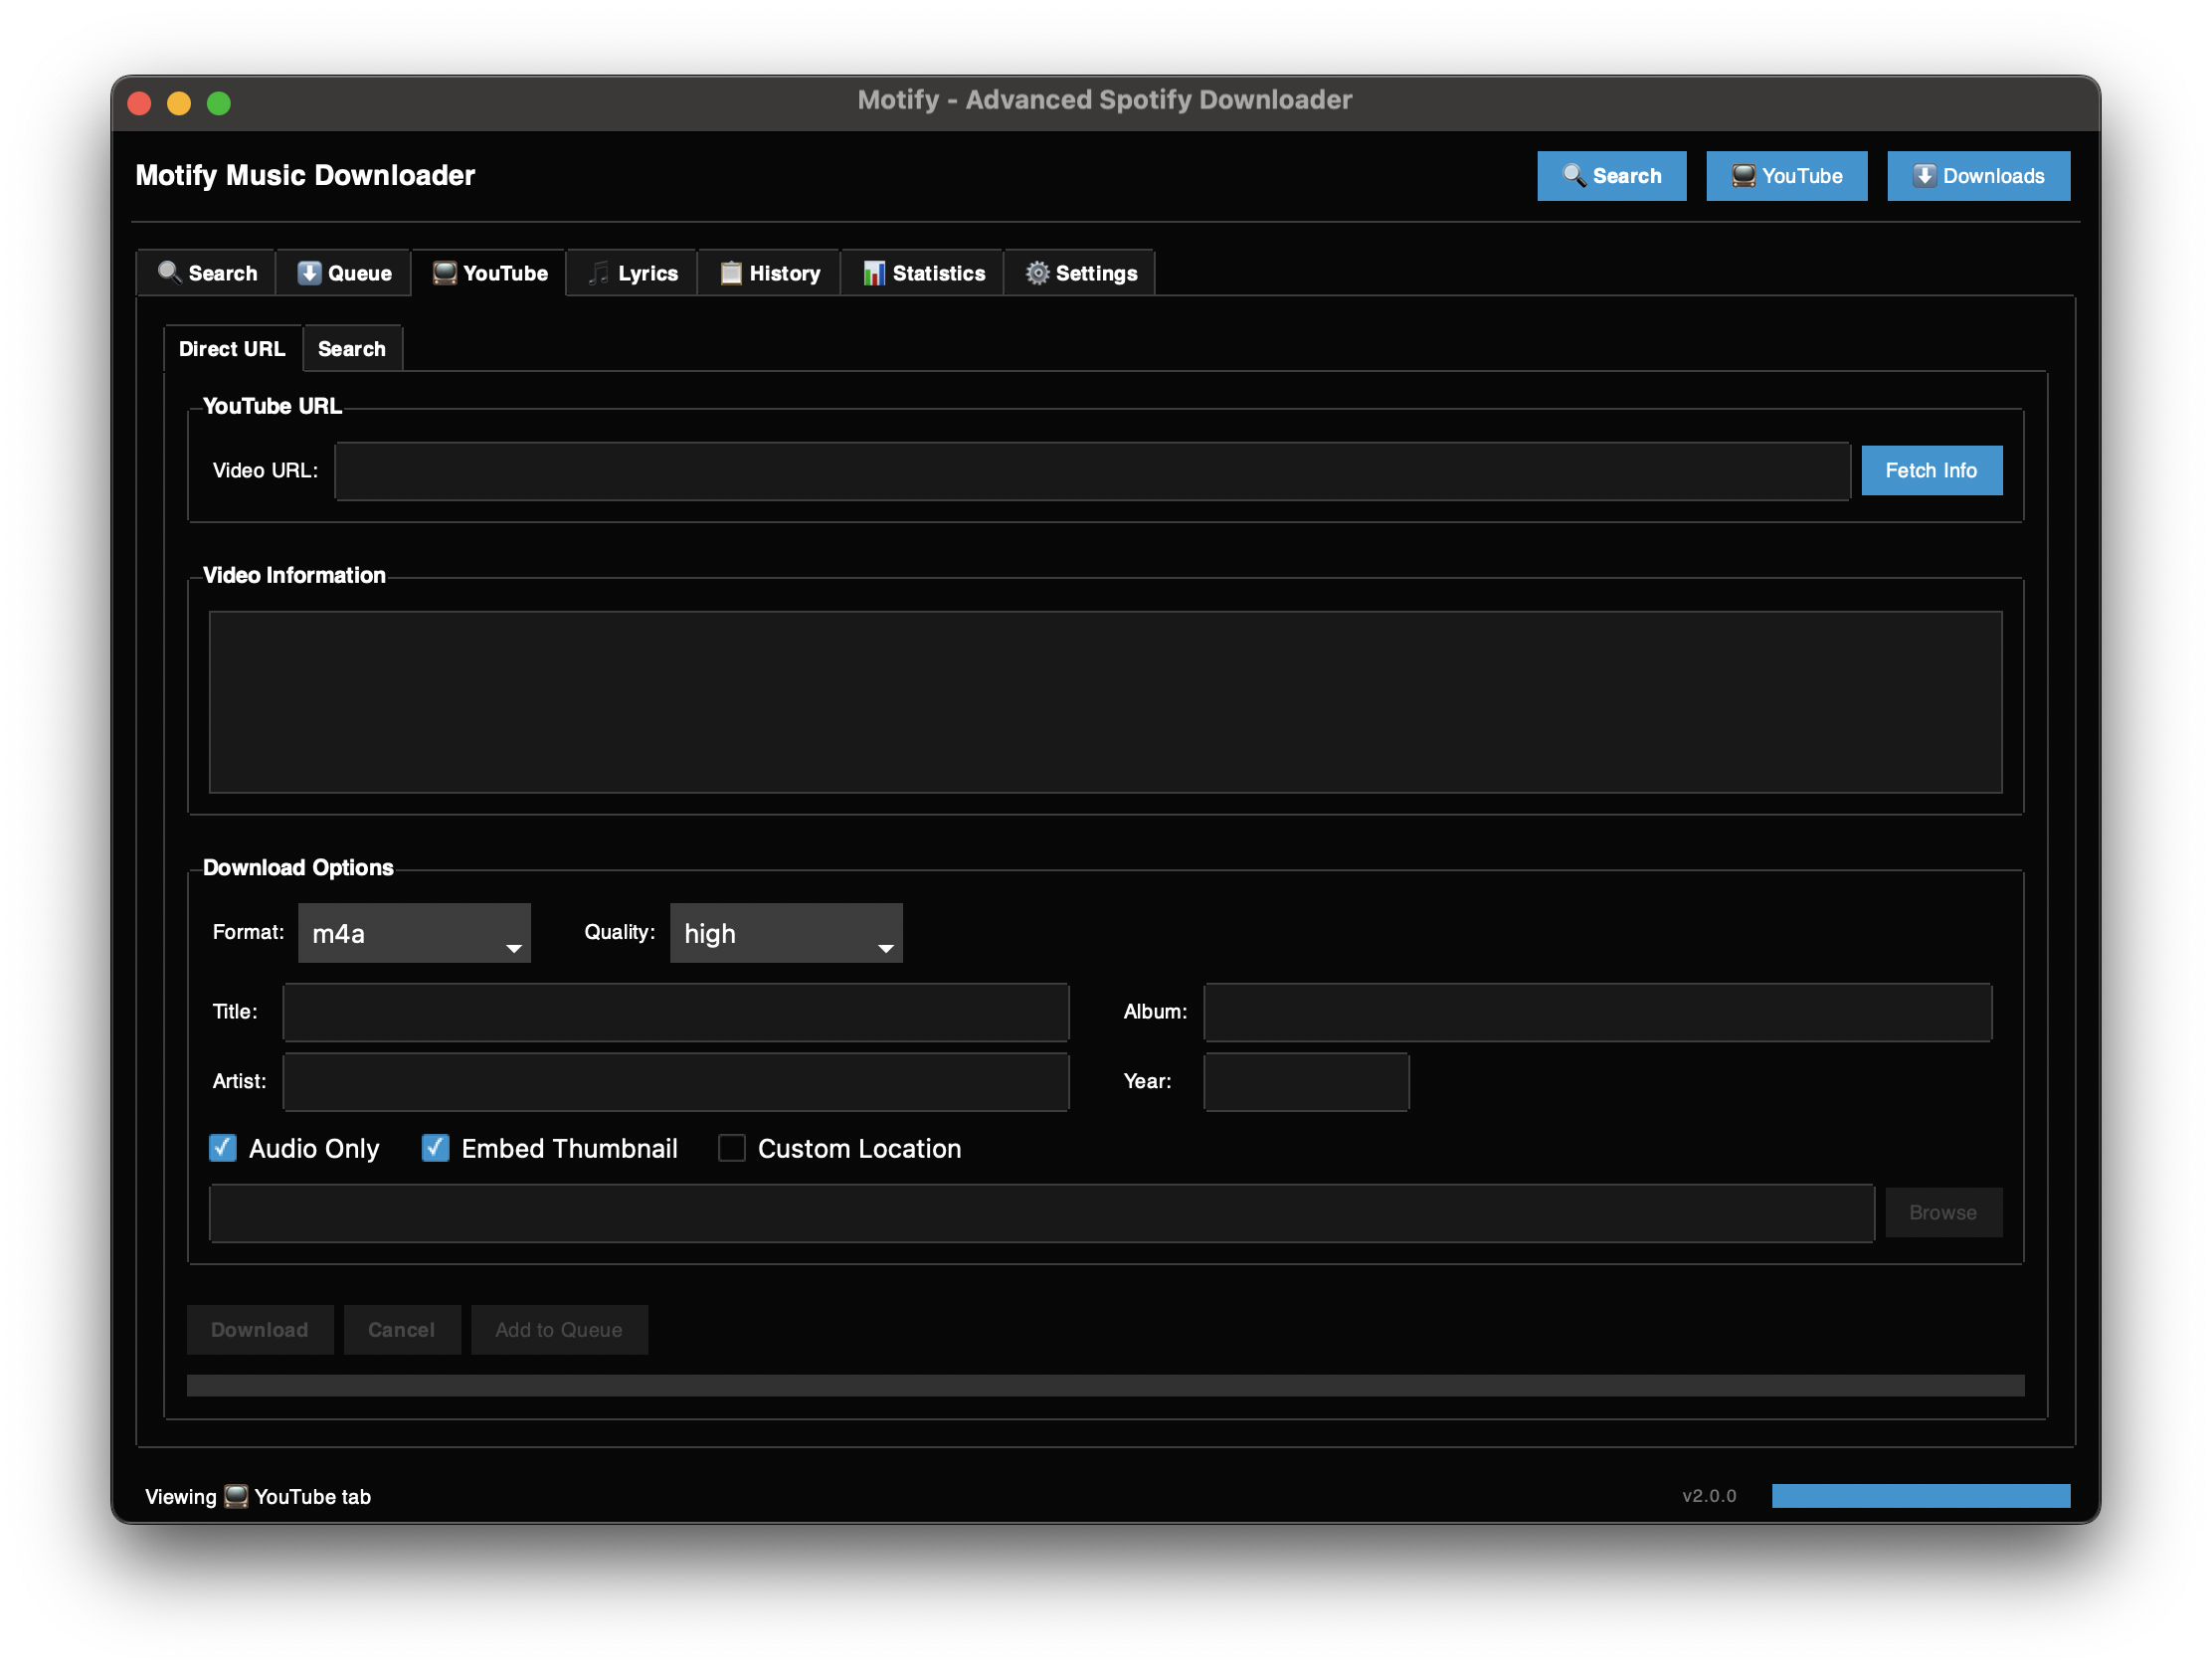2212x1671 pixels.
Task: Click the gear icon on Settings tab
Action: point(1037,273)
